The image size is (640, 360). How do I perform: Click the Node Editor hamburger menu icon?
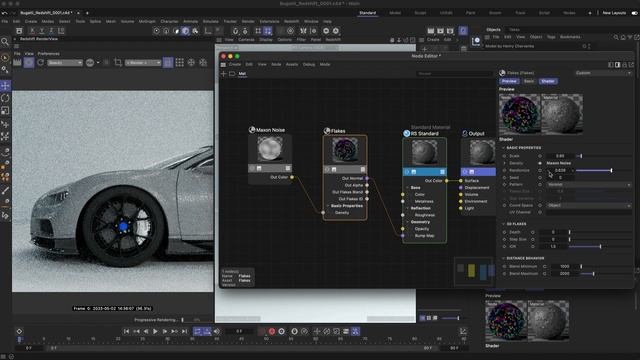[x=223, y=64]
